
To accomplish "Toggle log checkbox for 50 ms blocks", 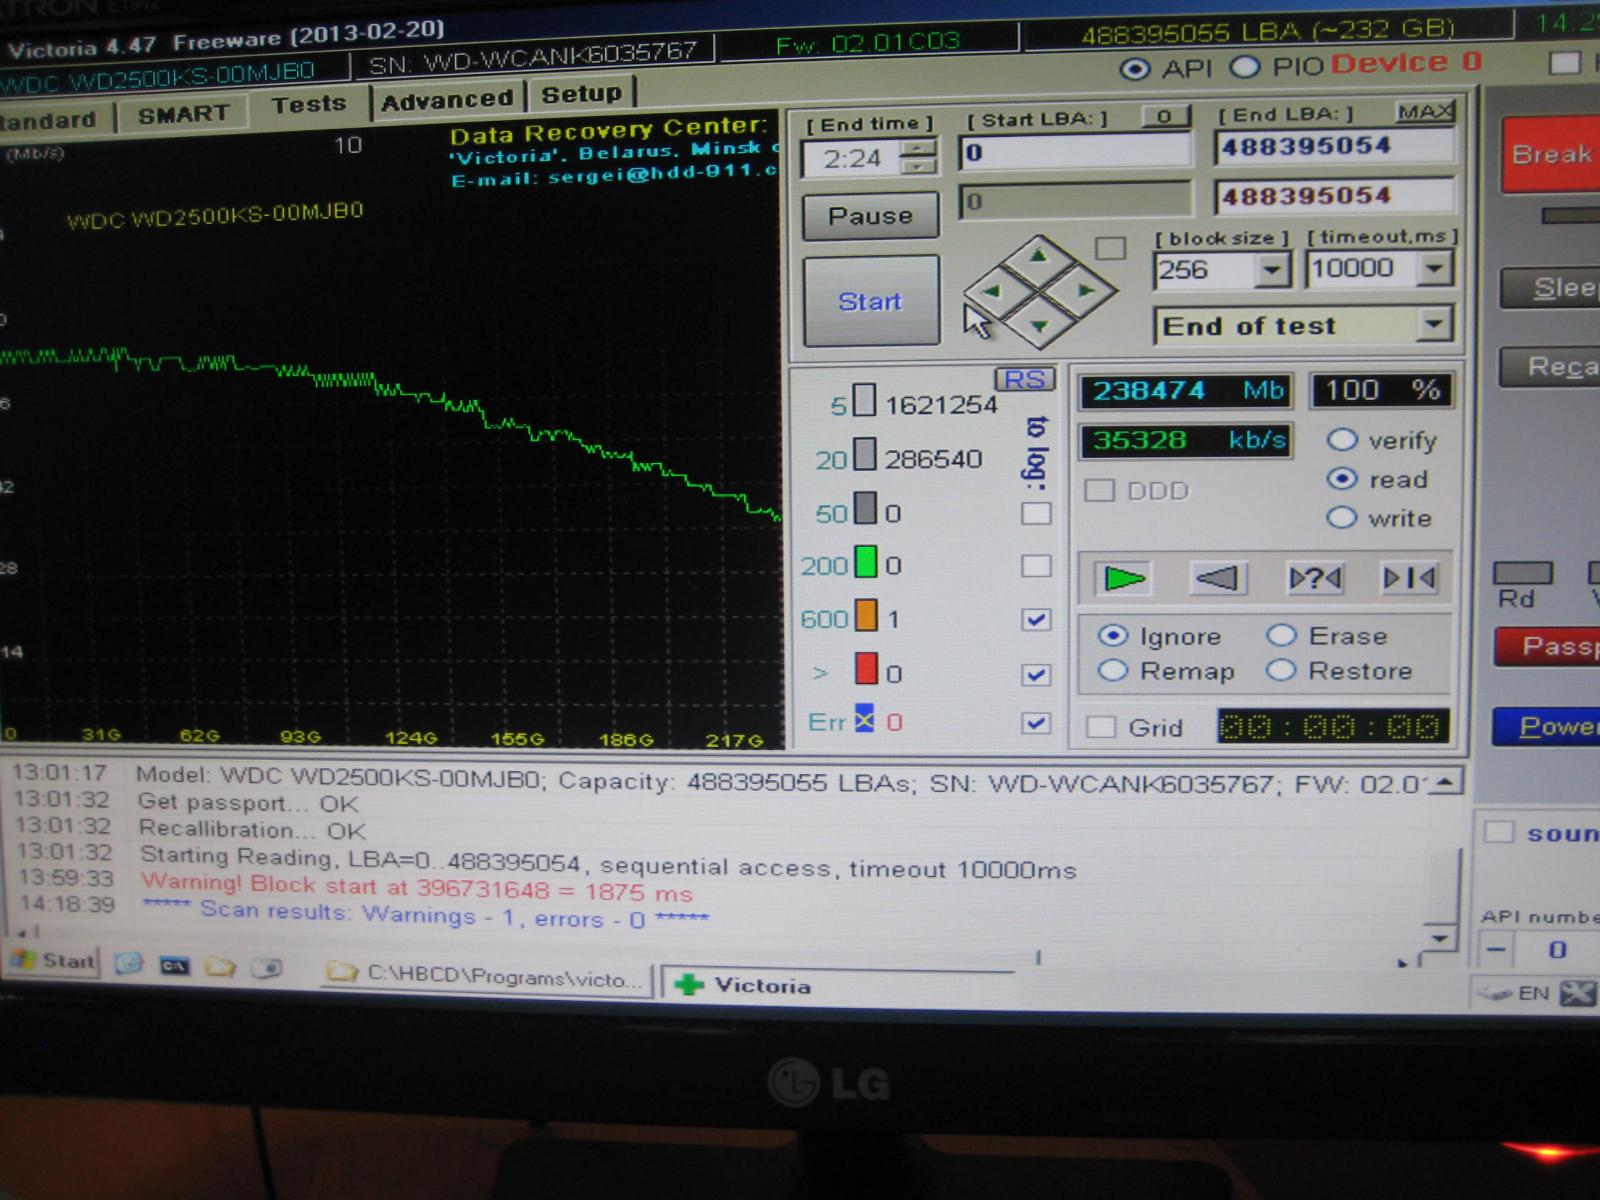I will 1036,514.
